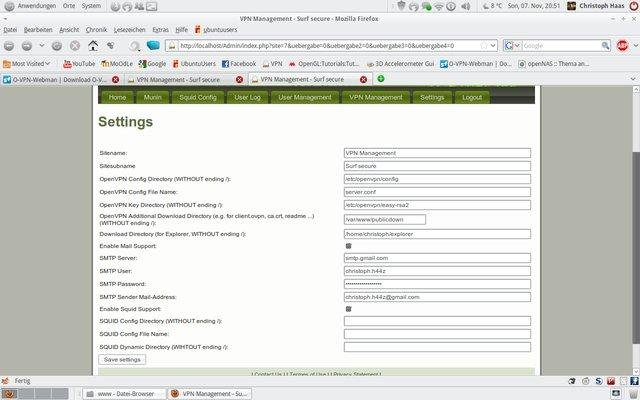Open the VPN Management nav page

point(376,98)
